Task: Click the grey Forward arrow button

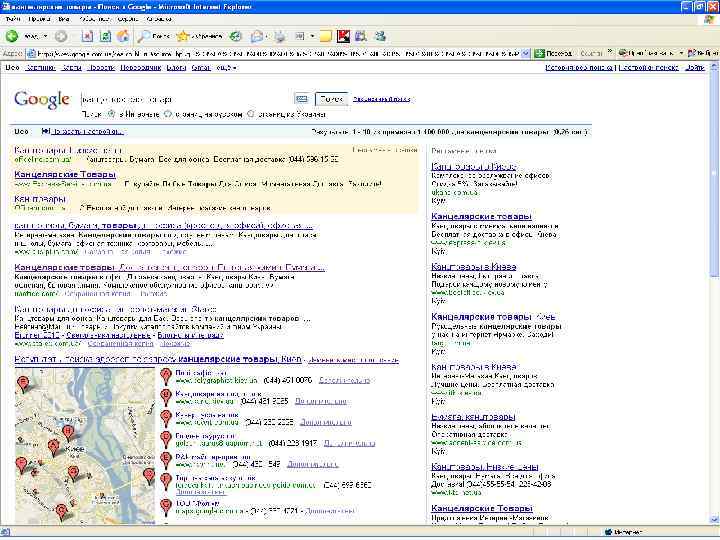Action: coord(61,36)
